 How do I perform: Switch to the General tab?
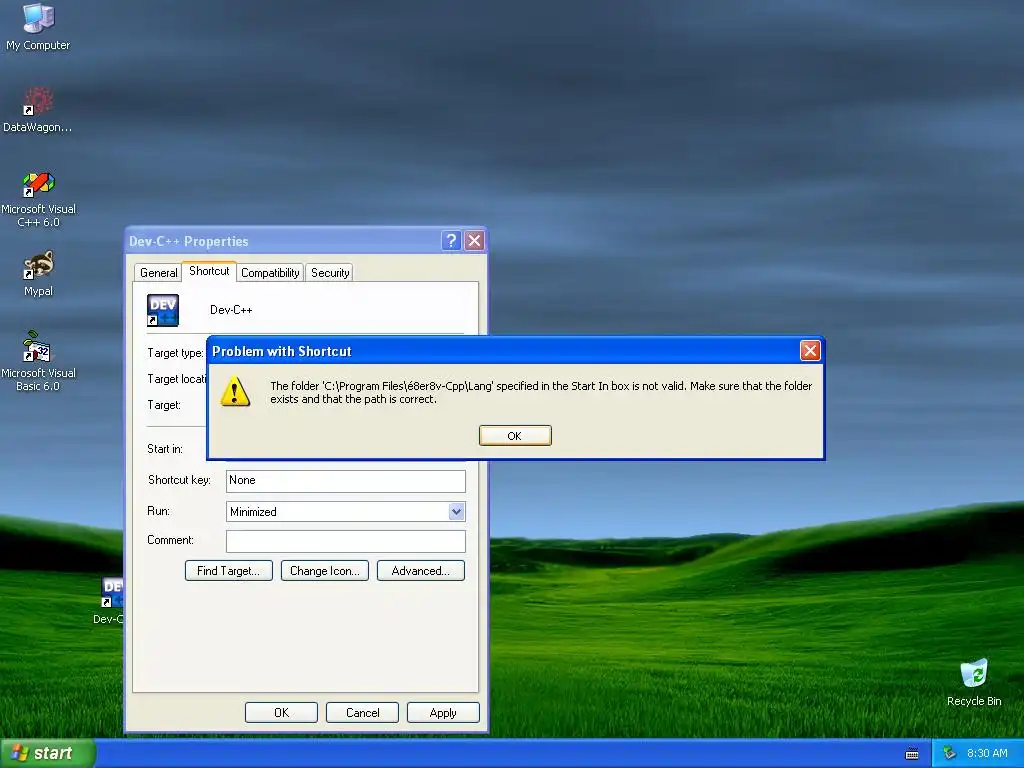pyautogui.click(x=158, y=272)
